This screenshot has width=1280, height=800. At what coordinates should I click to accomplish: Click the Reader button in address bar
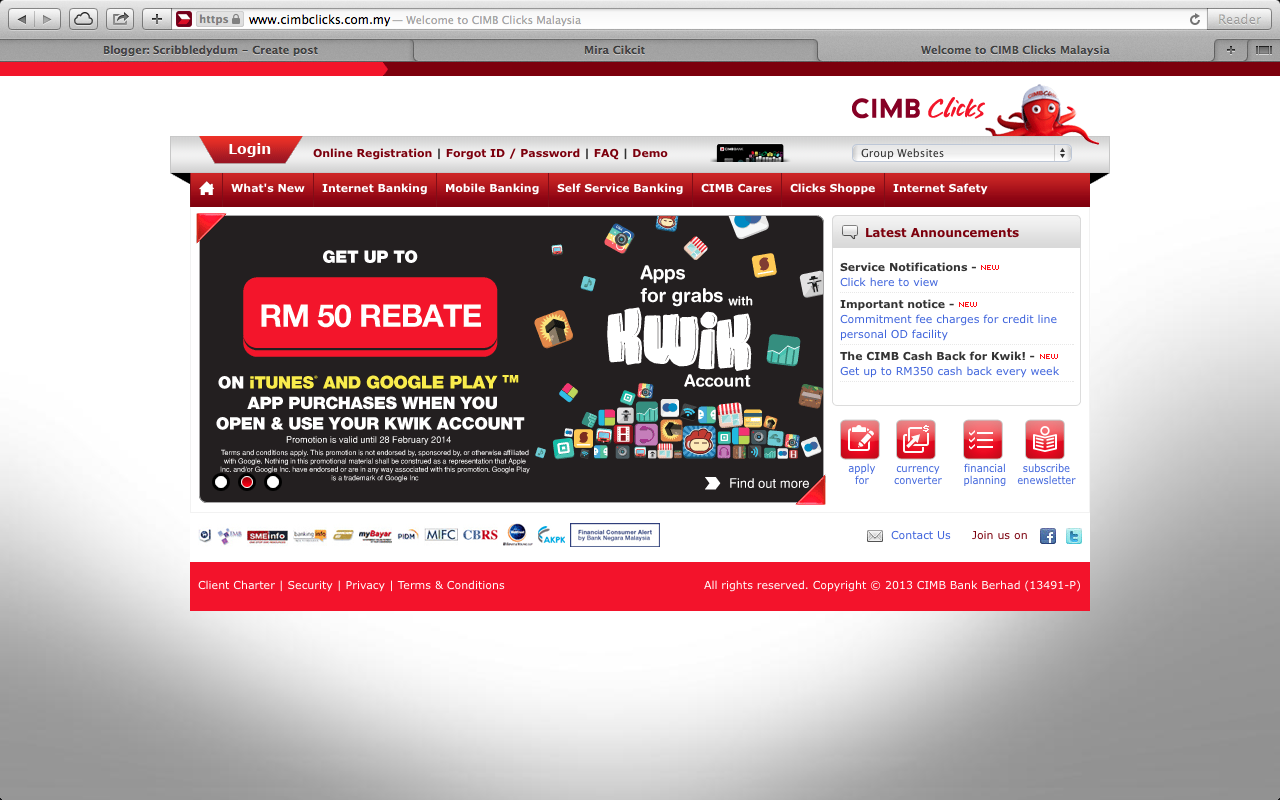1240,19
